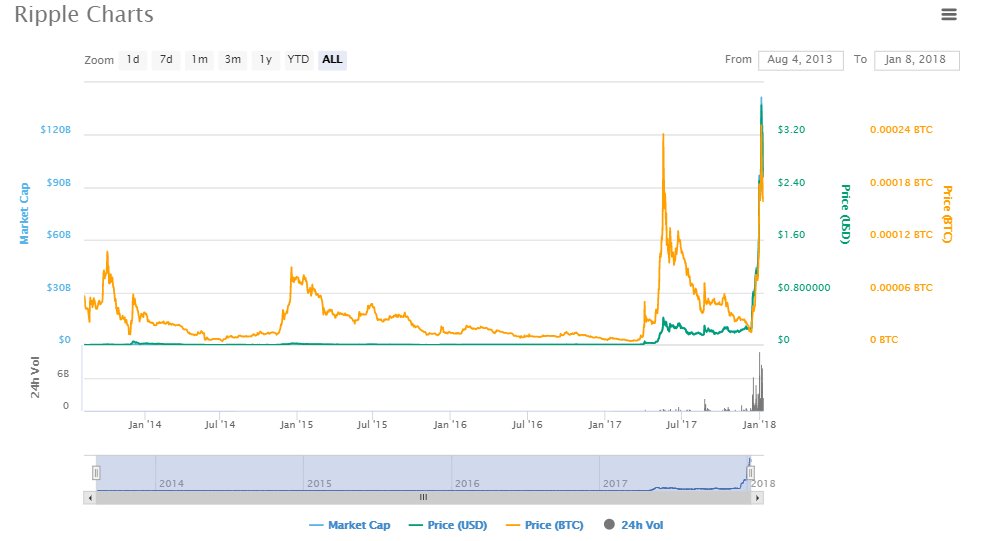The image size is (984, 541).
Task: Grab the navigator right range handle
Action: pyautogui.click(x=751, y=473)
